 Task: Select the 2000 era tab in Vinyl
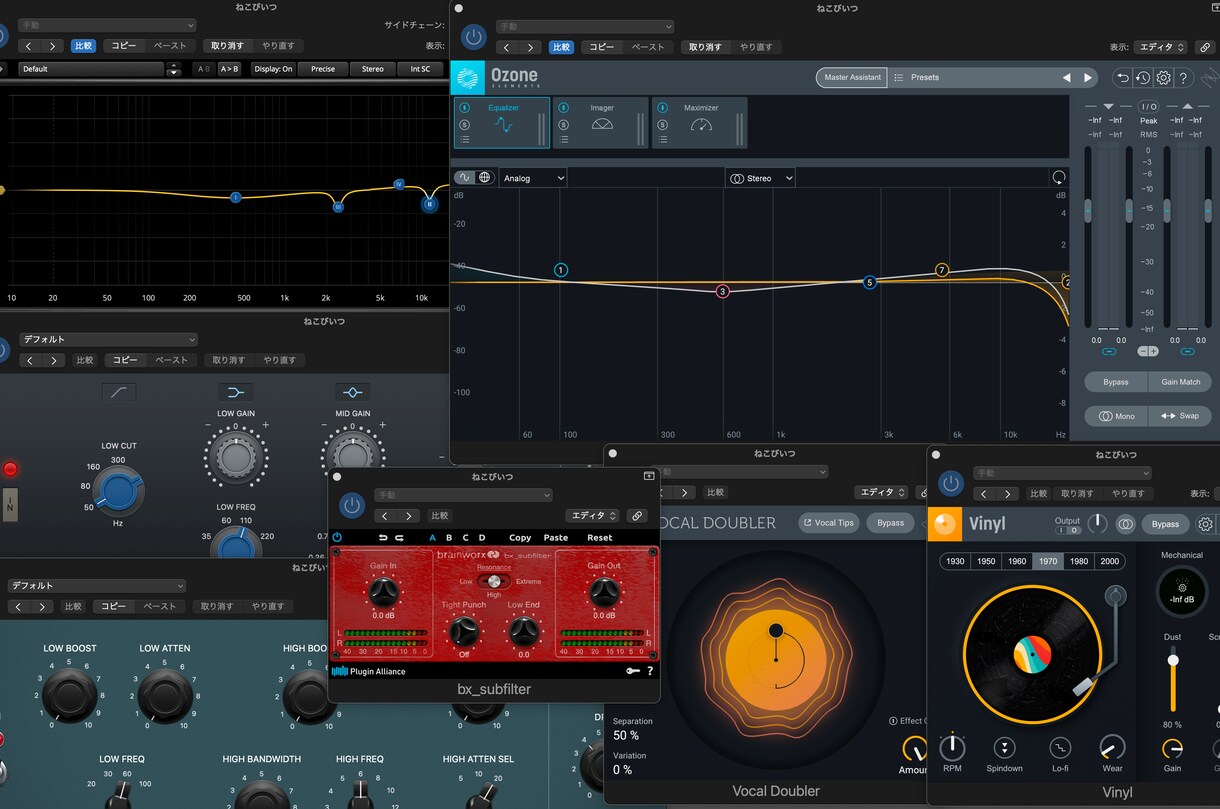(1110, 561)
